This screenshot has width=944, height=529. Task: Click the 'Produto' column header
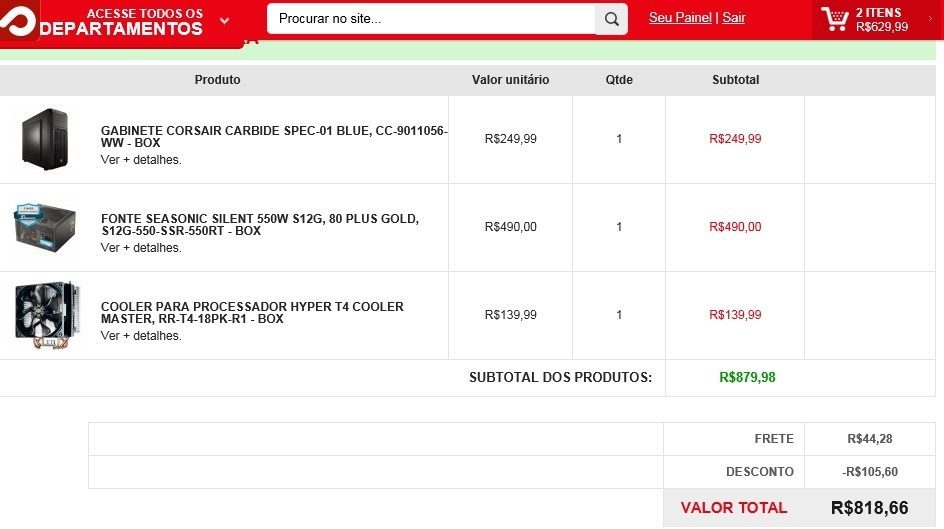pyautogui.click(x=217, y=79)
